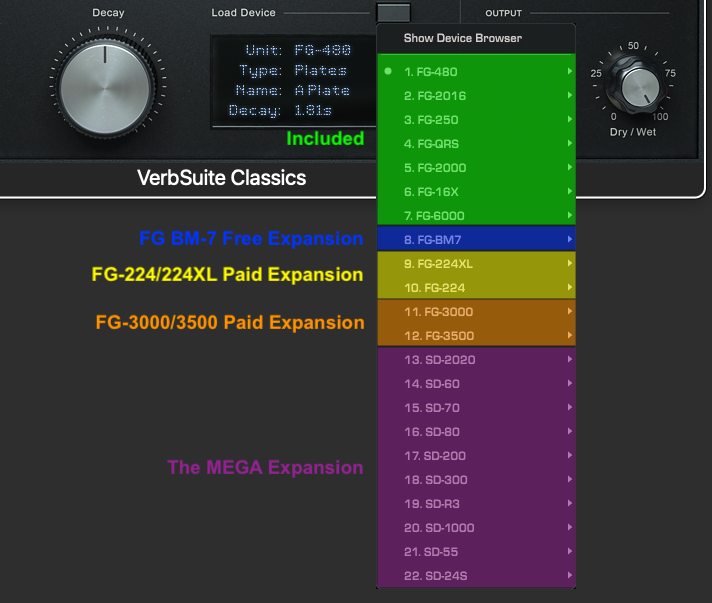Expand SD-1000 submenu arrow
Image resolution: width=712 pixels, height=603 pixels.
[569, 527]
